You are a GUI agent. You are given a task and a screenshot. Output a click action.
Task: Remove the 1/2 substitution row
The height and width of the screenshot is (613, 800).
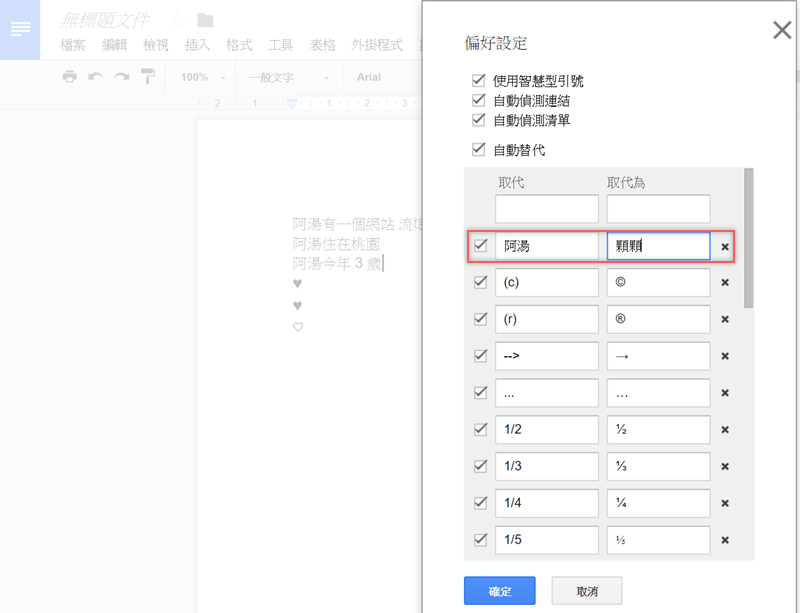[724, 430]
